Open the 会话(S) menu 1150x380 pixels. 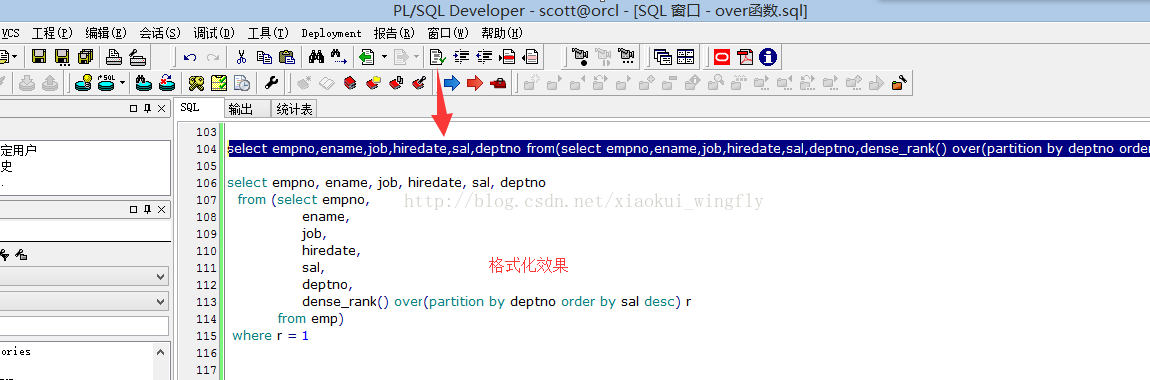tap(160, 33)
